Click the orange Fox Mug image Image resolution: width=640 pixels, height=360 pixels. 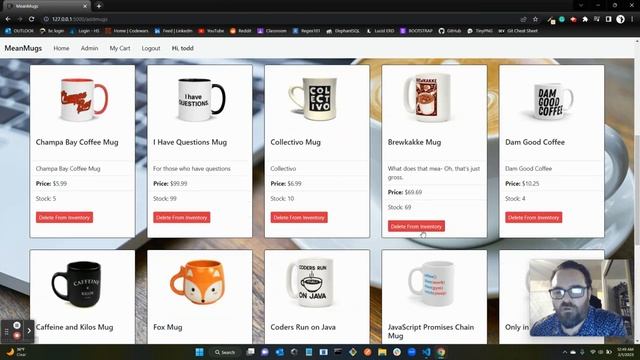pos(198,282)
